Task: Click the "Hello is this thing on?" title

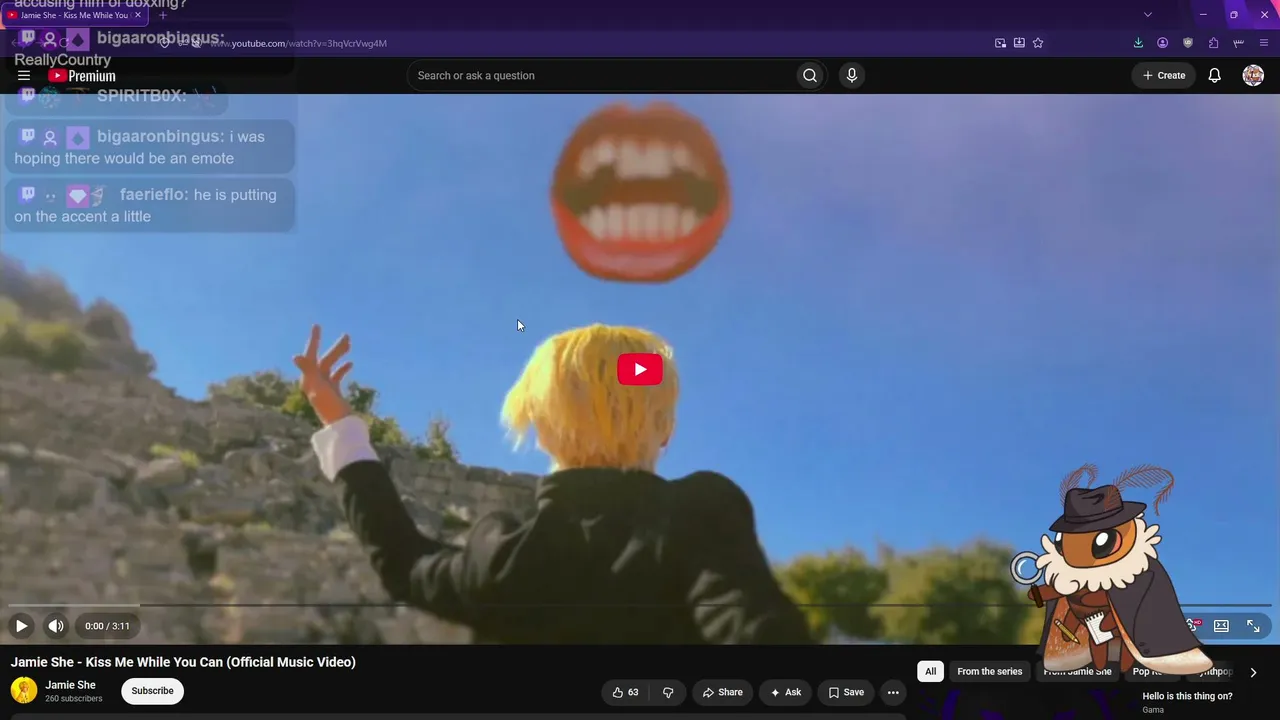Action: coord(1187,696)
